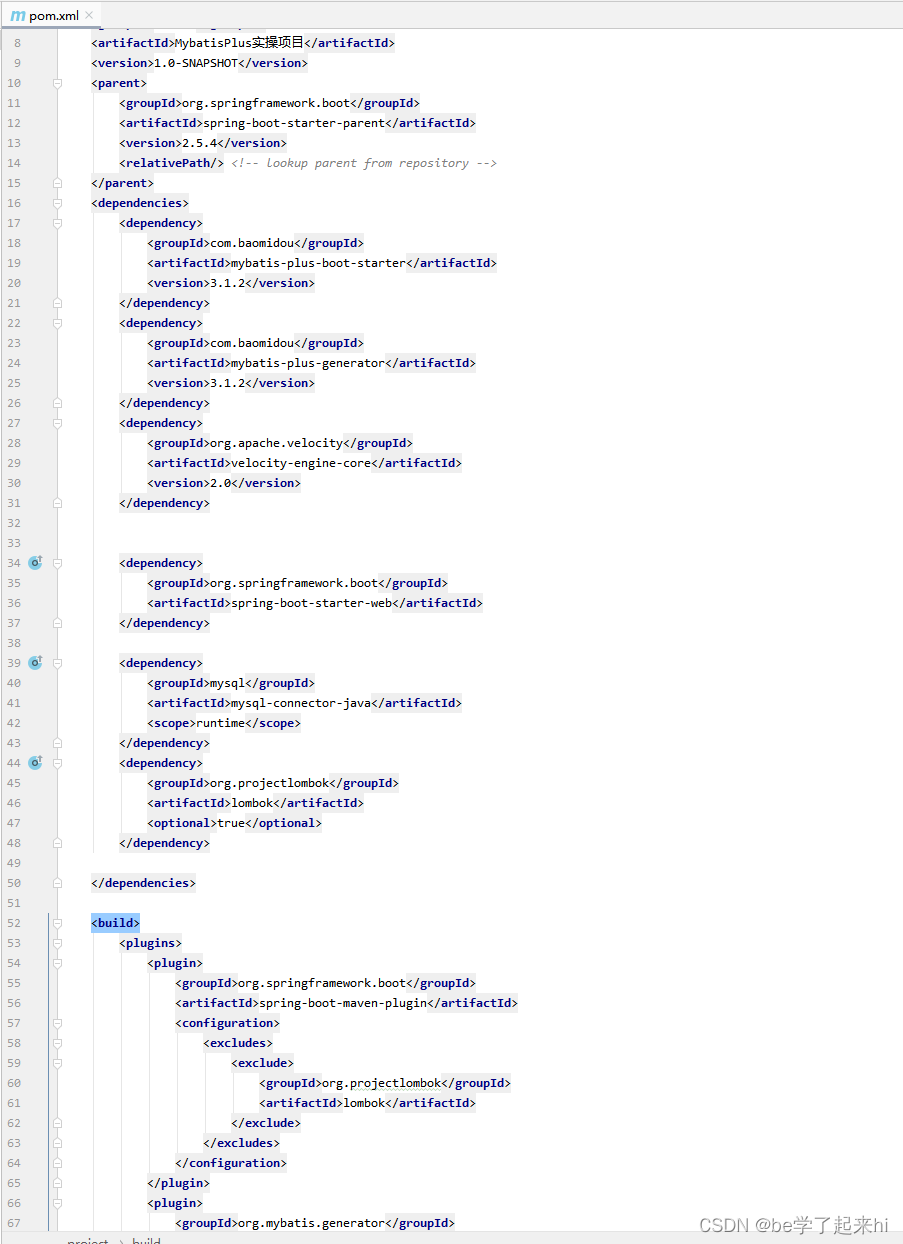Collapse the build block at line 52
Image resolution: width=903 pixels, height=1244 pixels.
pos(58,923)
